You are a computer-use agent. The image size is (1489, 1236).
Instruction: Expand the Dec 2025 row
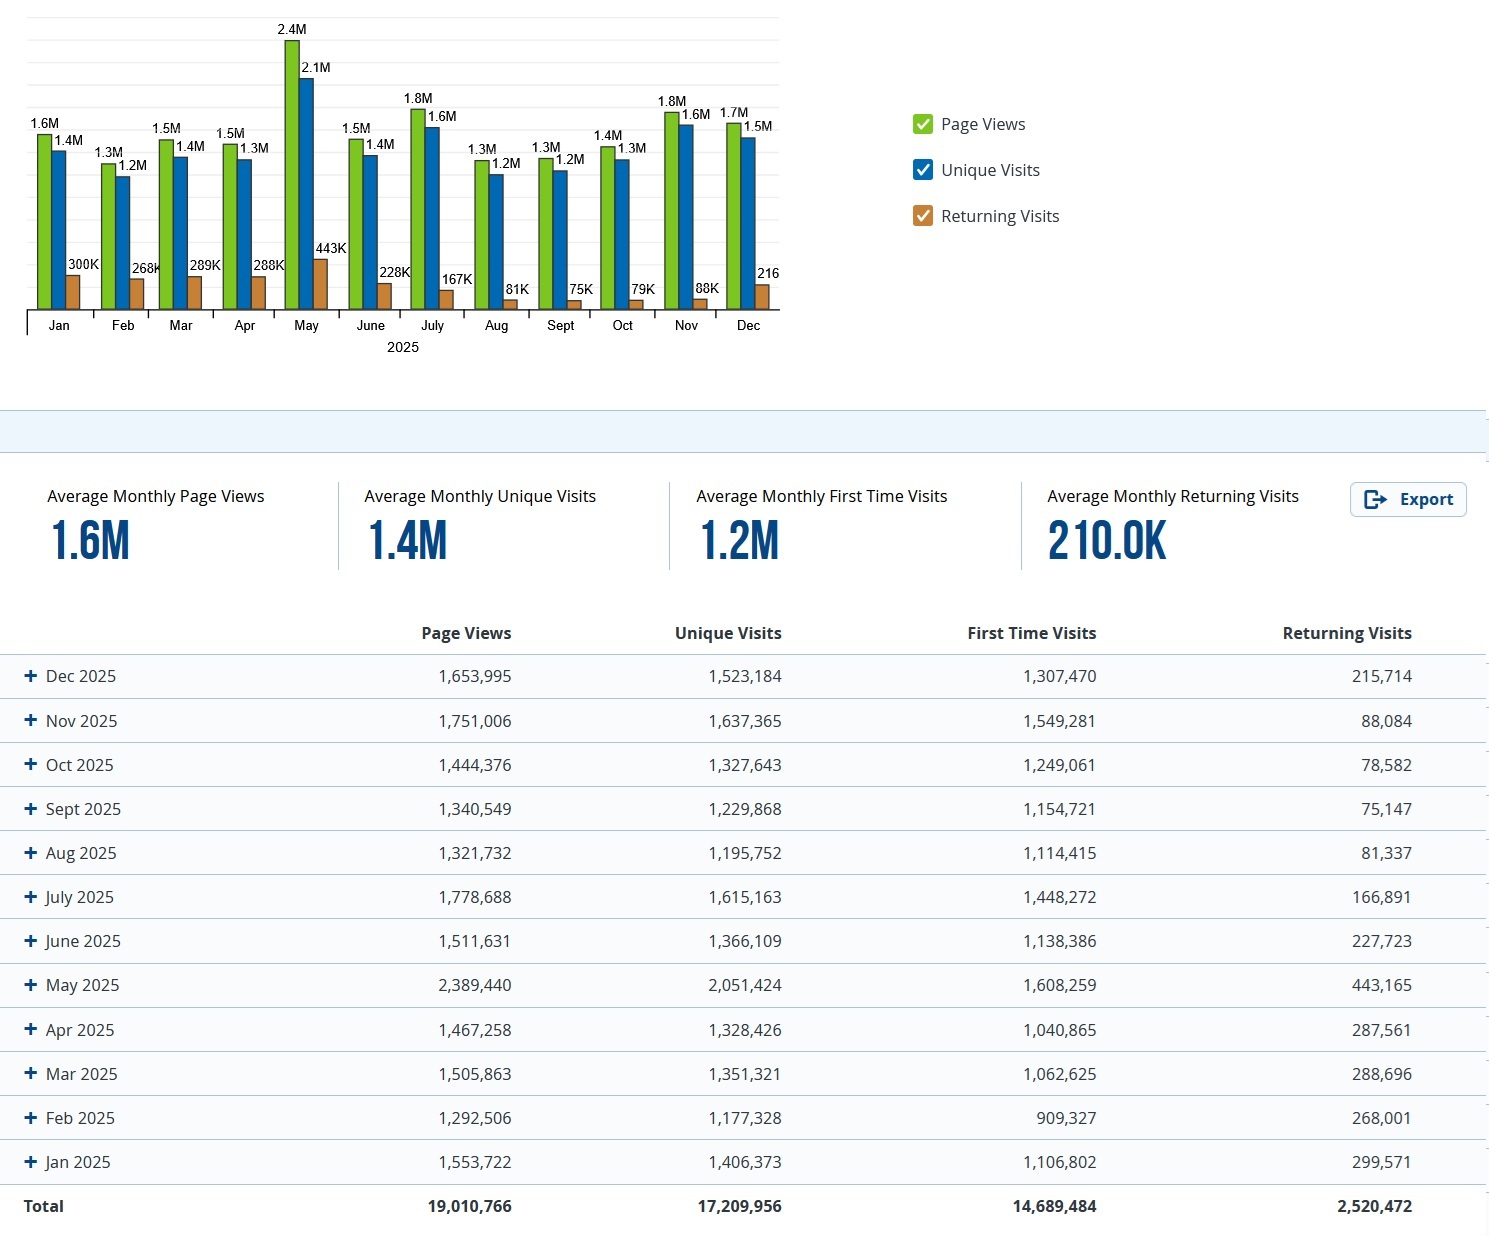[x=31, y=676]
